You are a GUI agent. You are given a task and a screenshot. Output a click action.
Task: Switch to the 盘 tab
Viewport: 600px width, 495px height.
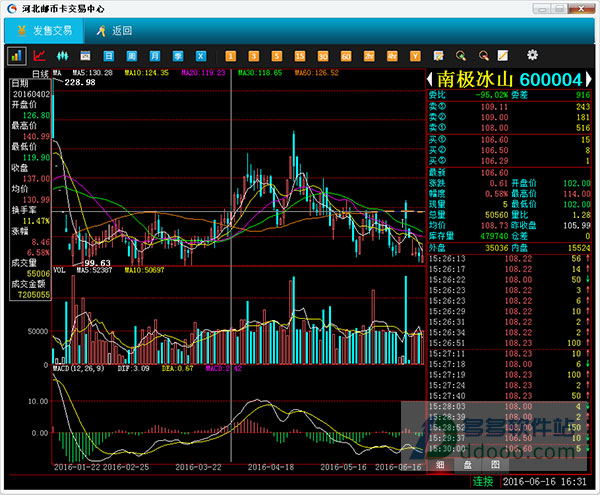[x=468, y=465]
